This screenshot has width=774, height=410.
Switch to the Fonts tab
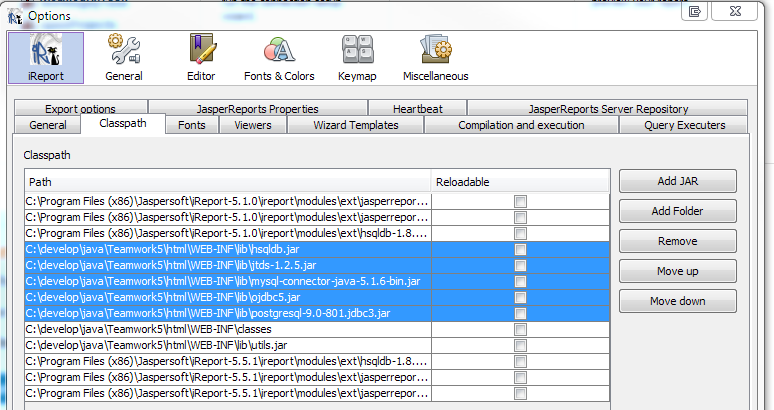192,125
